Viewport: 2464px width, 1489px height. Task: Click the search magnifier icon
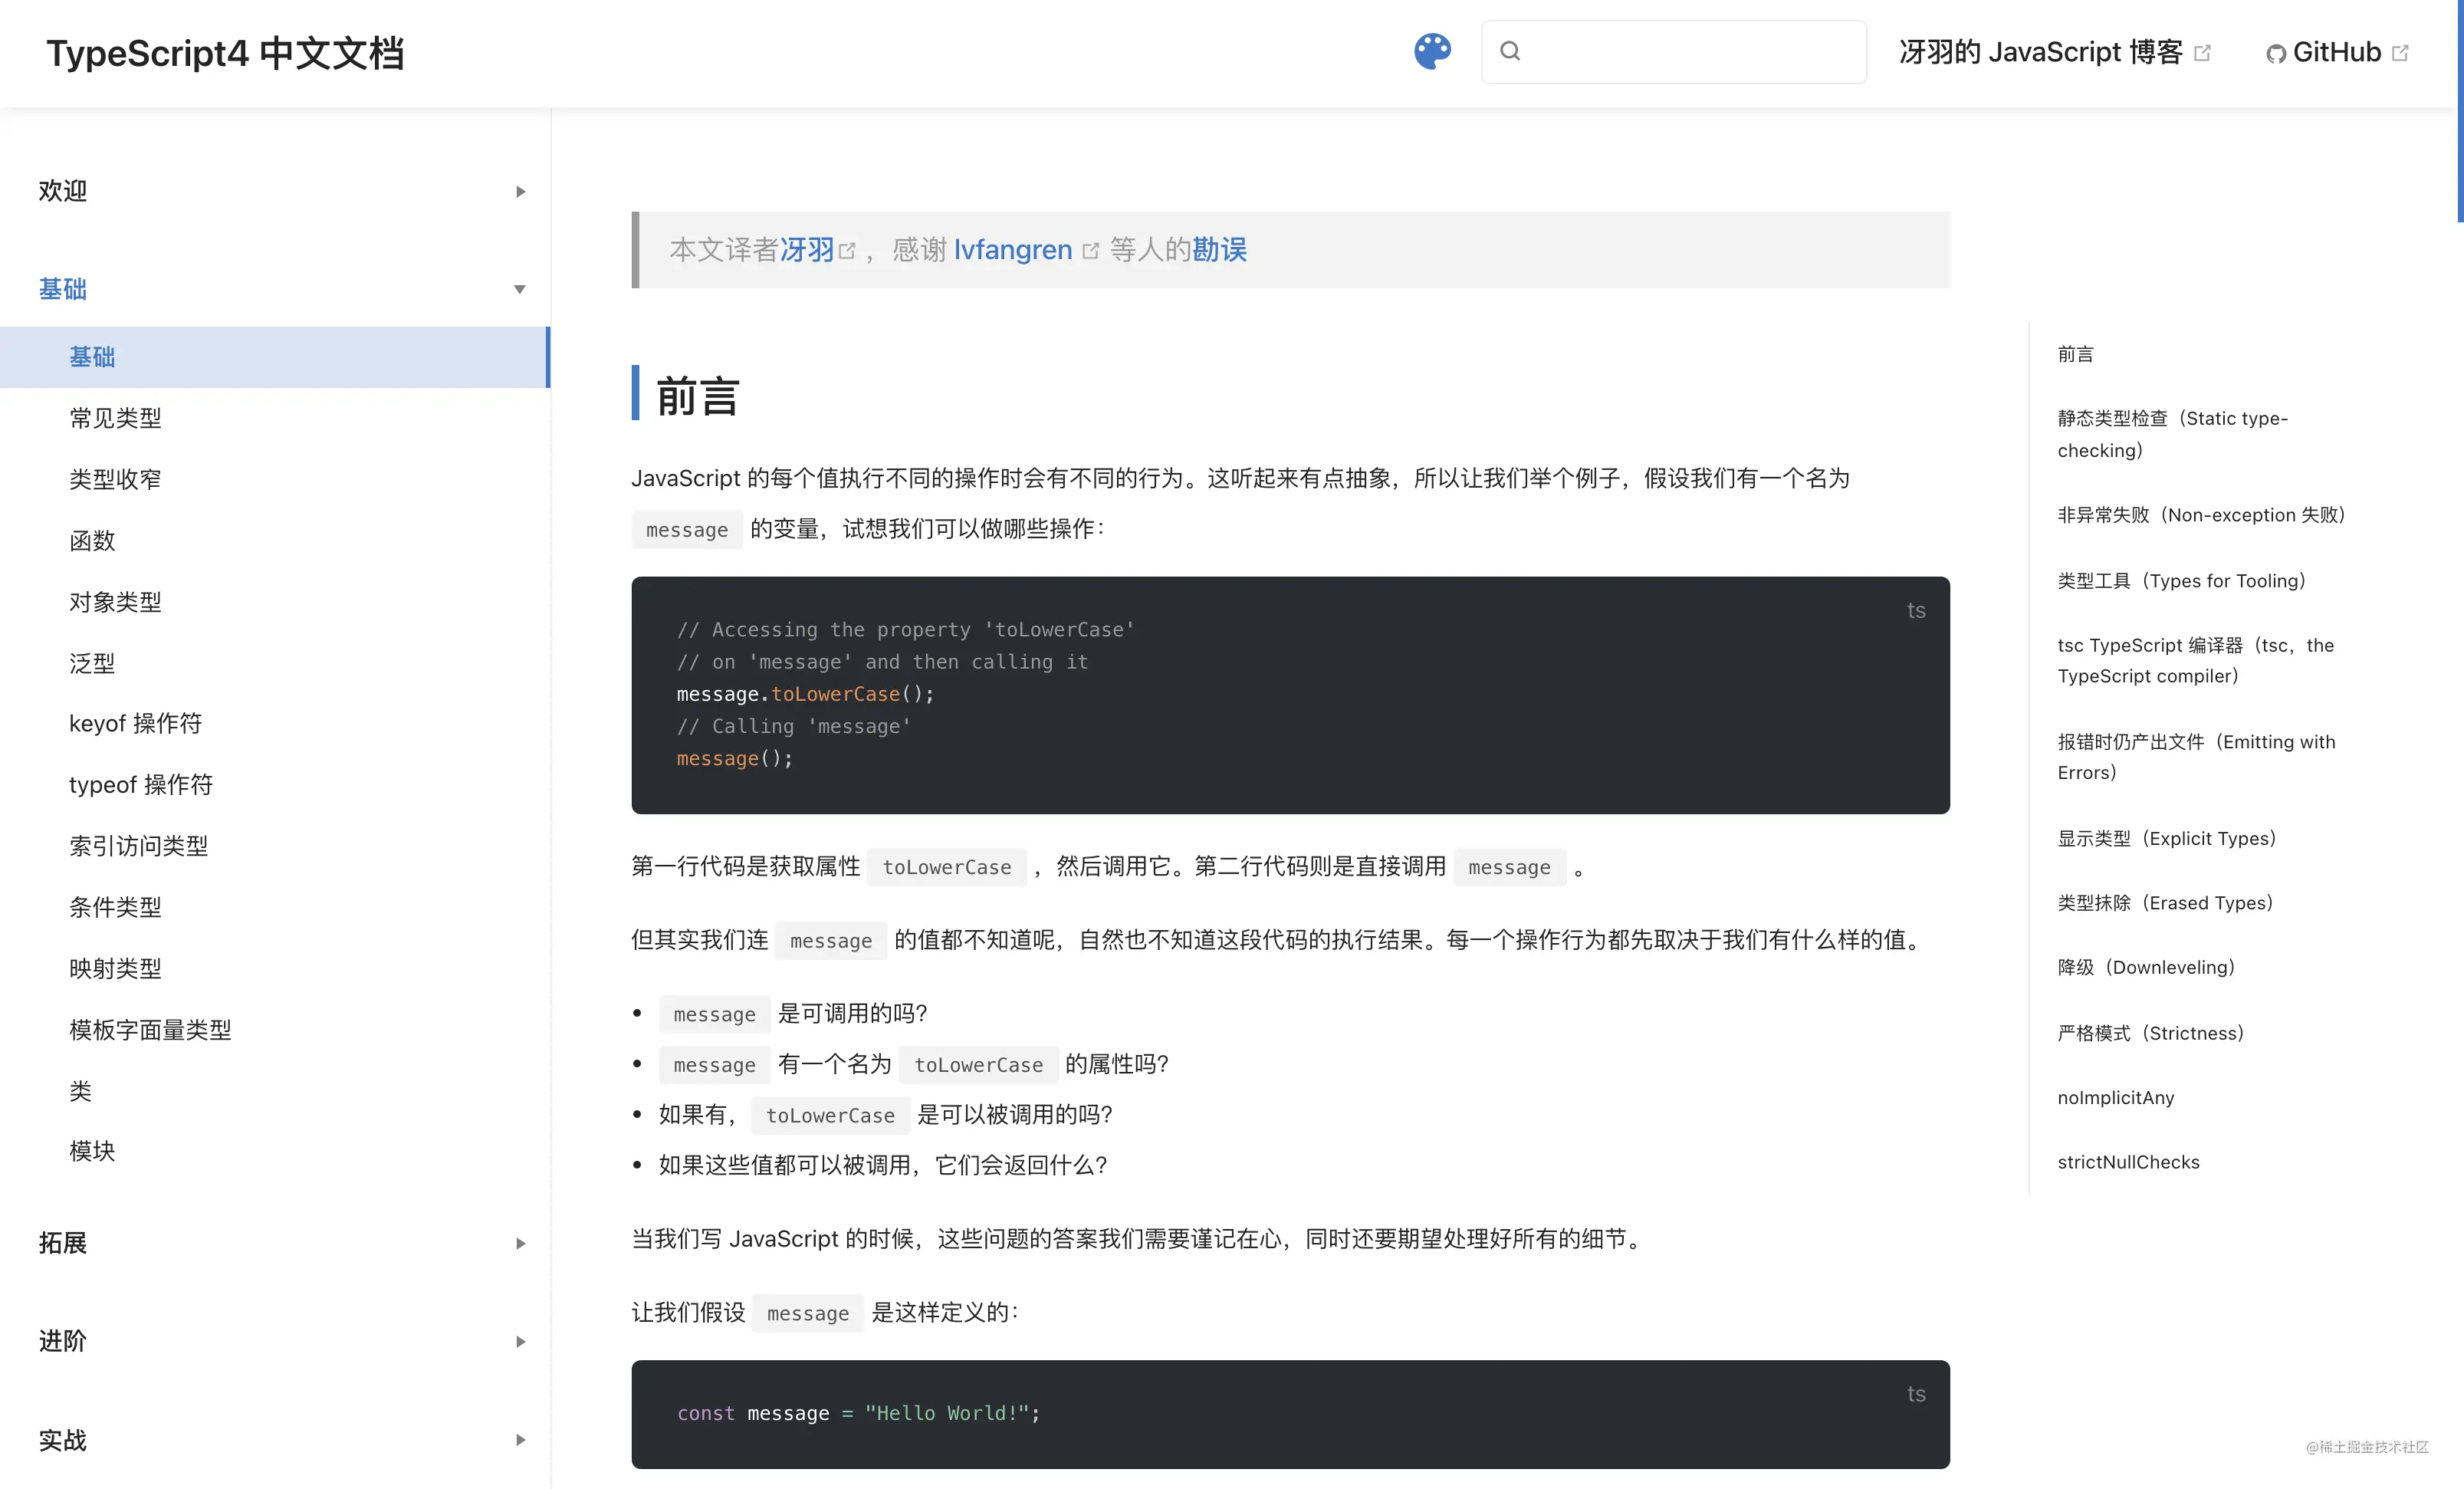(1510, 51)
